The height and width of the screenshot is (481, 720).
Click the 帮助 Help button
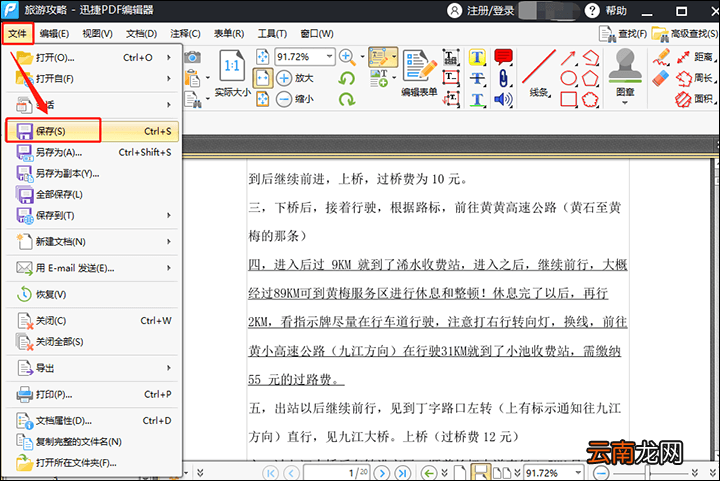[606, 11]
